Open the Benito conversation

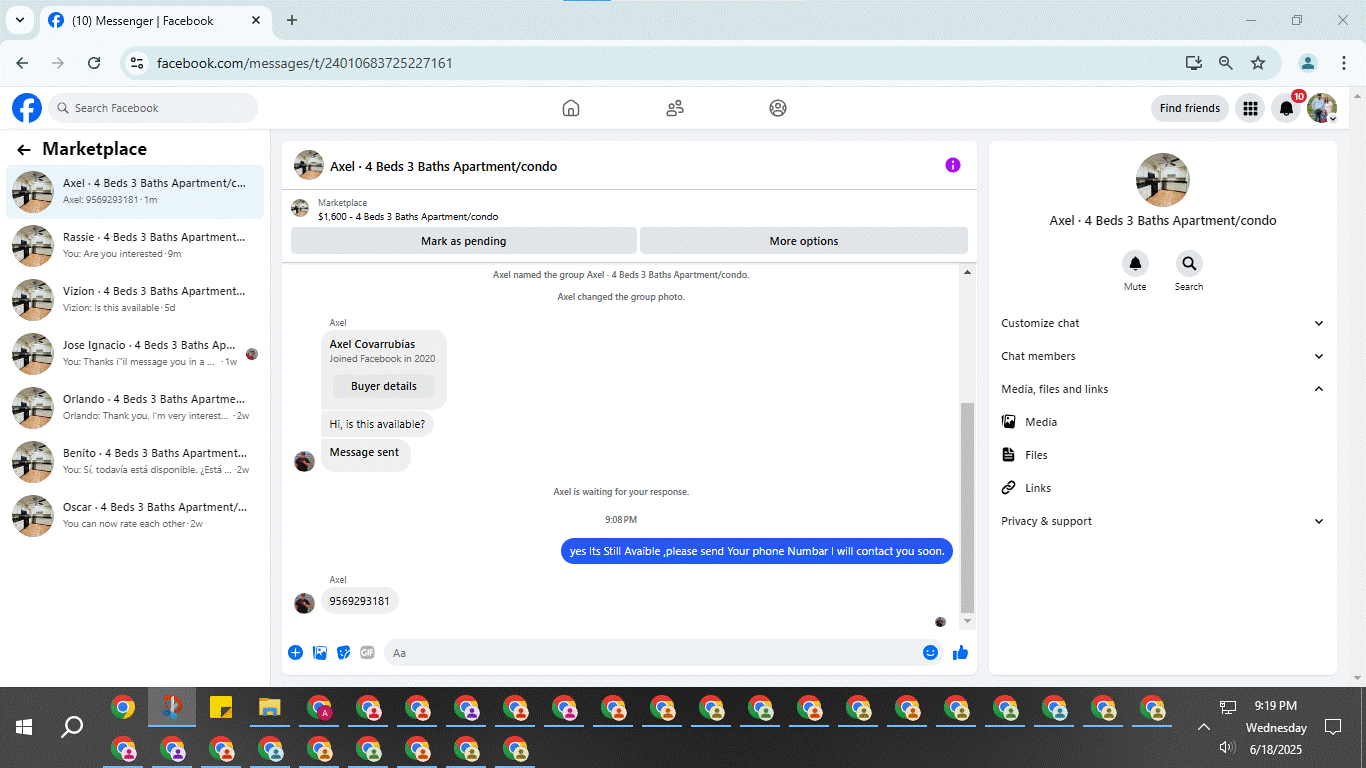[135, 461]
